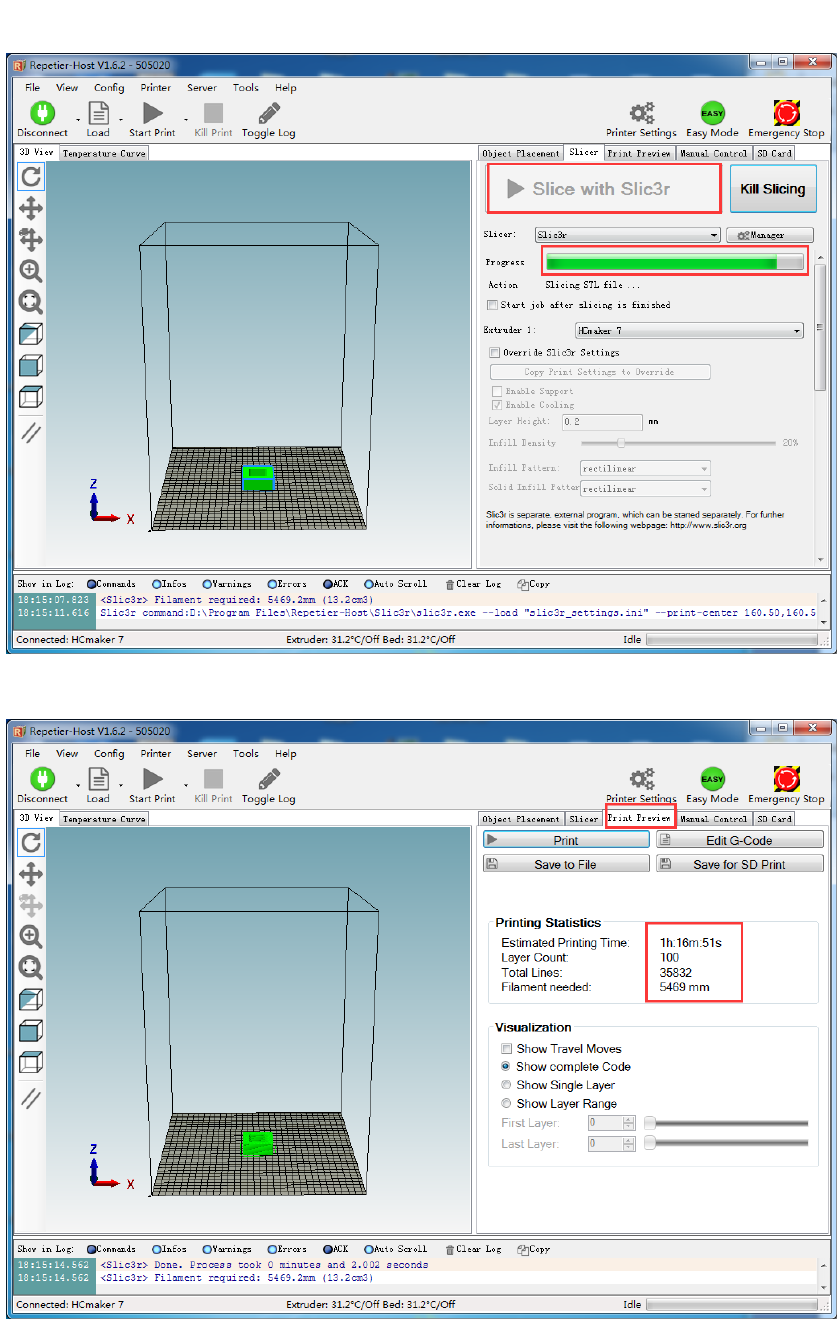This screenshot has width=837, height=1319.
Task: Click the Kill Slicing button
Action: pos(772,189)
